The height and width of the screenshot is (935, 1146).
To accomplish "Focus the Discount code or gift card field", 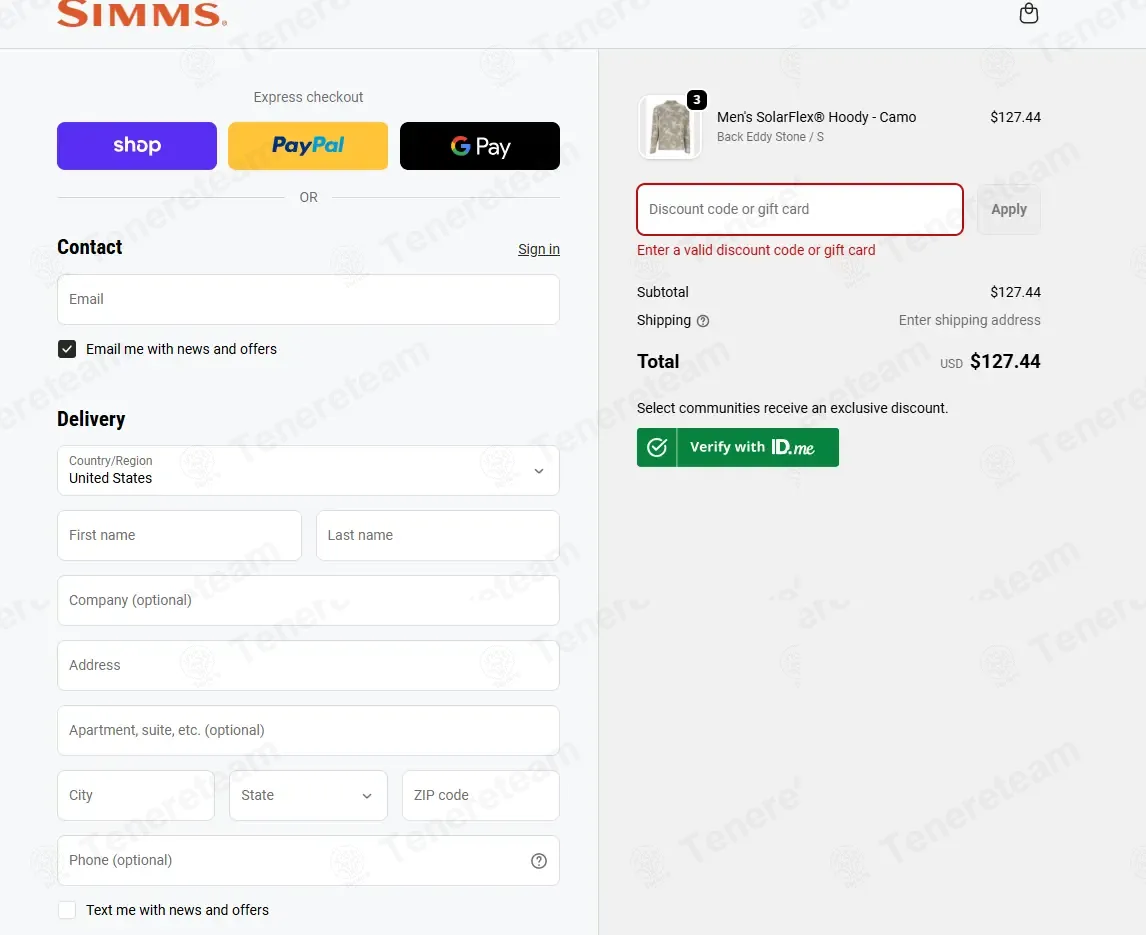I will (x=800, y=209).
